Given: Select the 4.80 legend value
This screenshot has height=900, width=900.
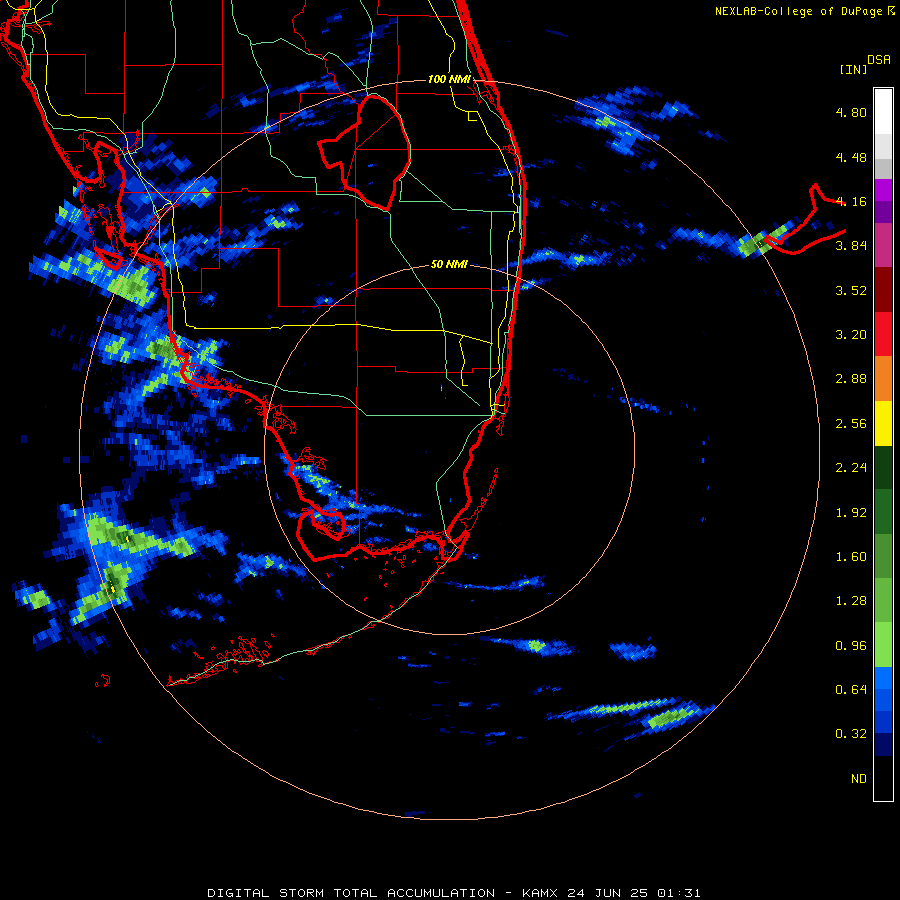Looking at the screenshot, I should pyautogui.click(x=851, y=112).
